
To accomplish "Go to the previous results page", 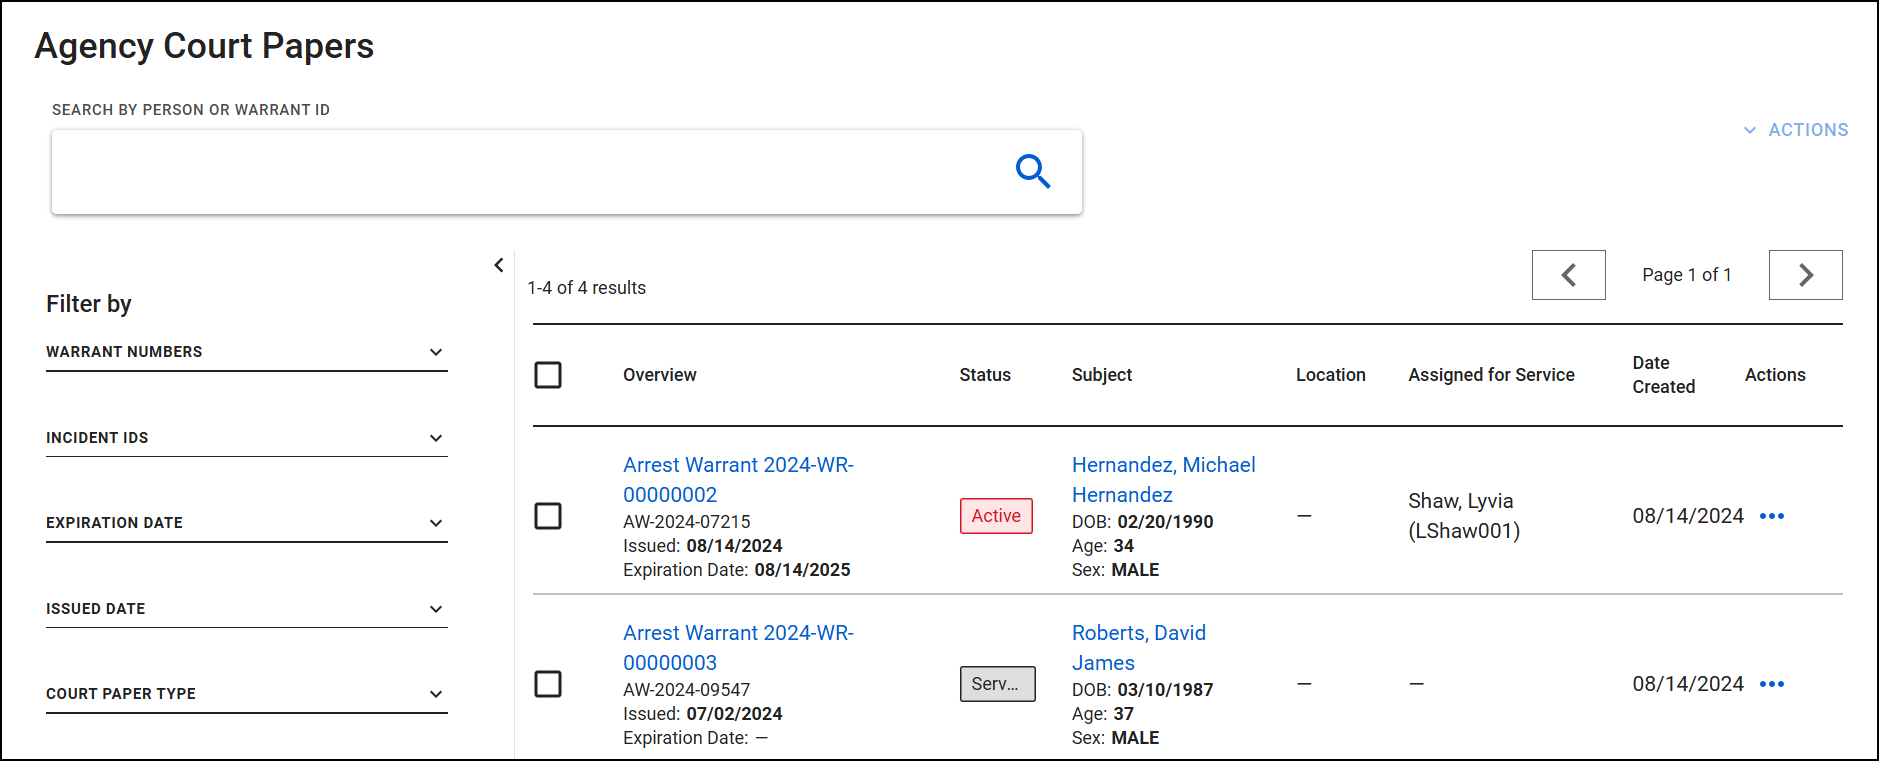I will [1568, 275].
